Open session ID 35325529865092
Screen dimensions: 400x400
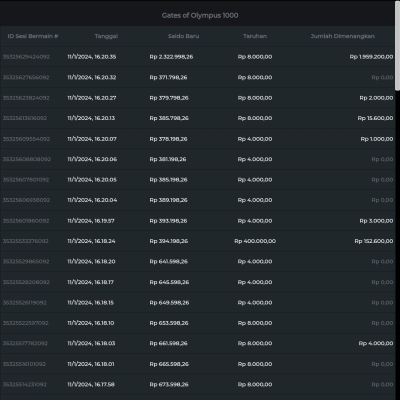tap(26, 261)
